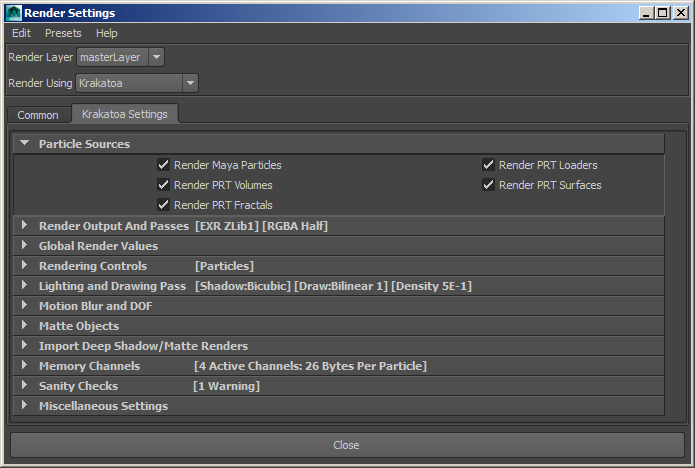Screen dimensions: 695x468
Task: Open the Edit menu
Action: (x=21, y=33)
